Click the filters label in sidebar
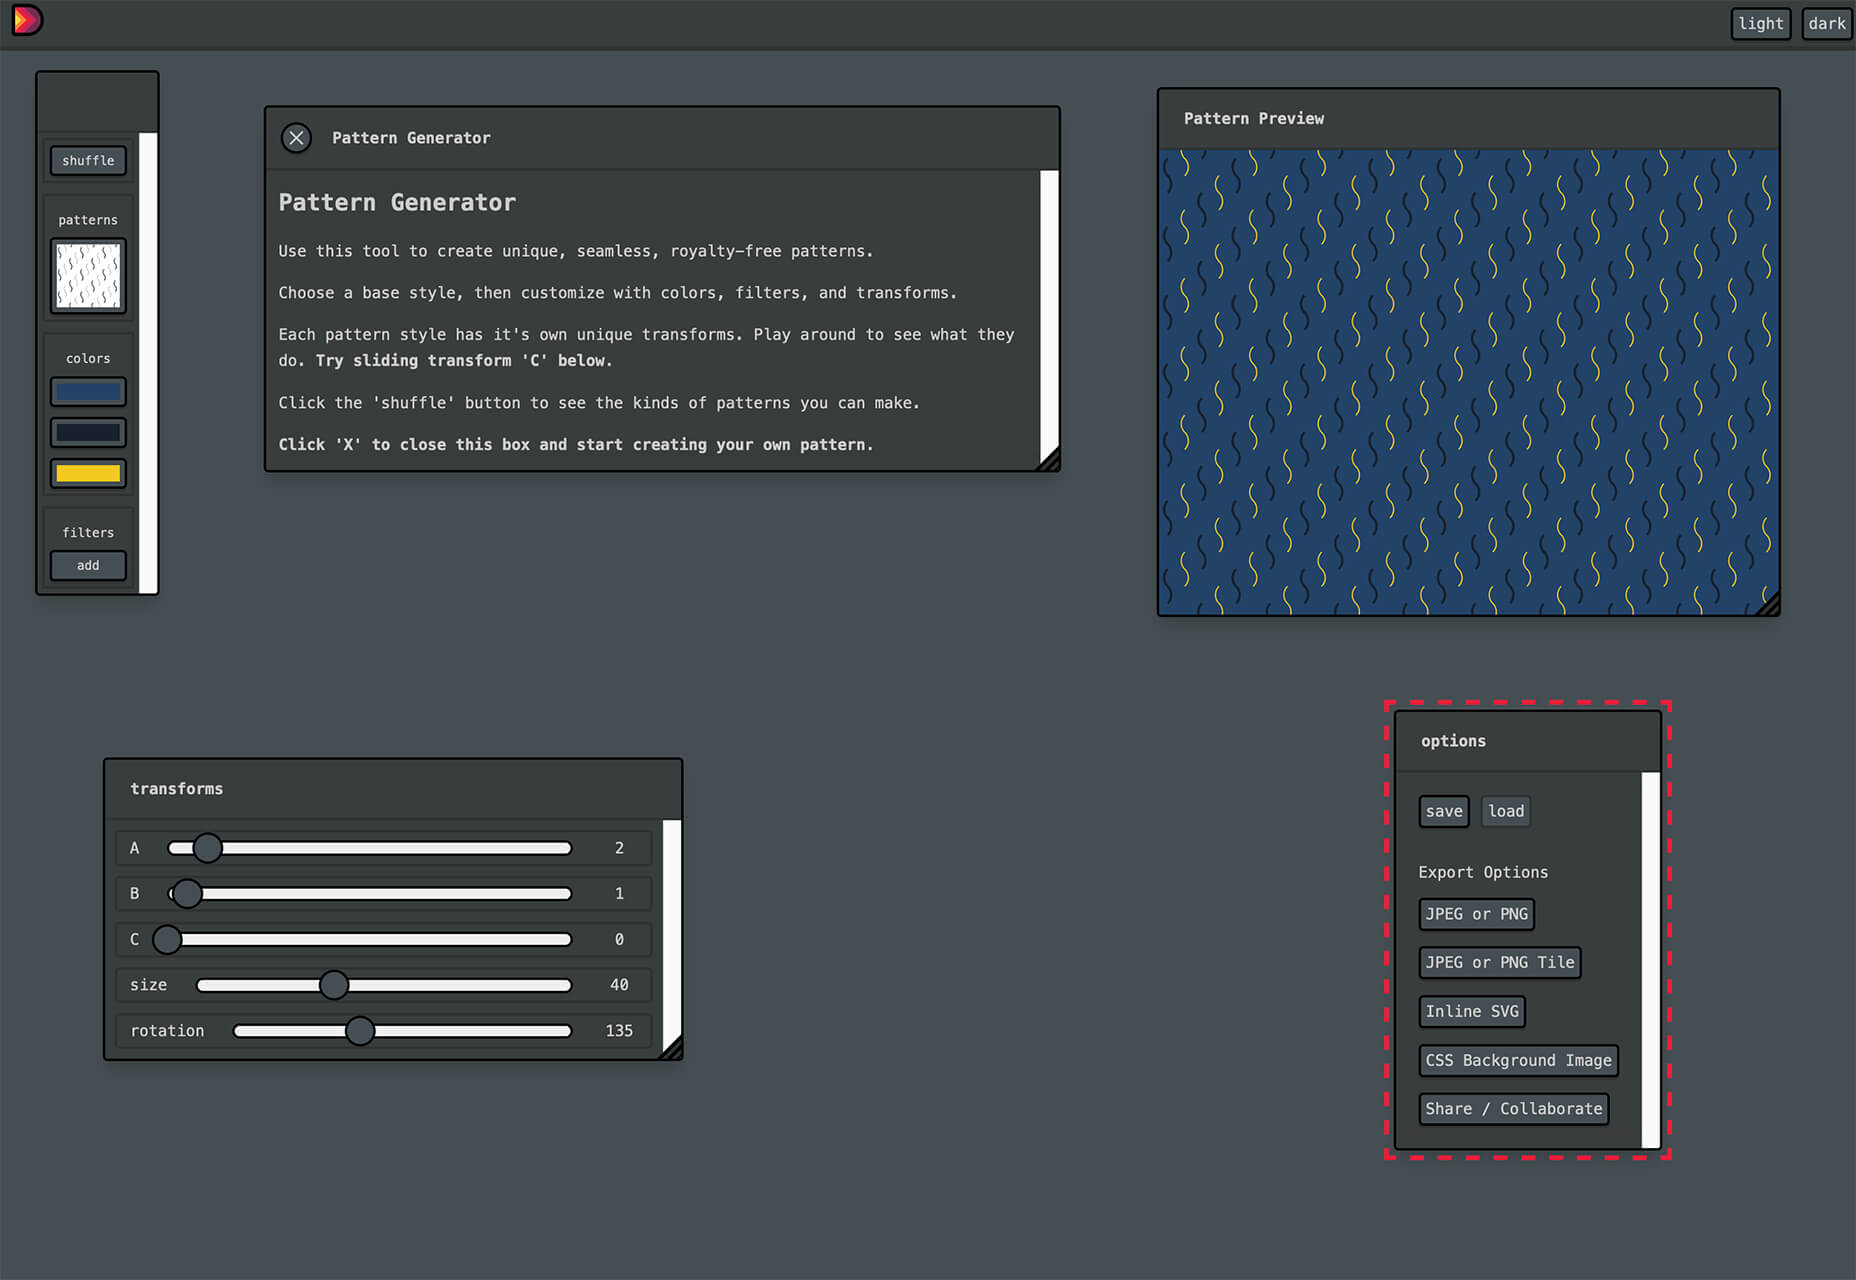This screenshot has height=1280, width=1856. coord(88,533)
